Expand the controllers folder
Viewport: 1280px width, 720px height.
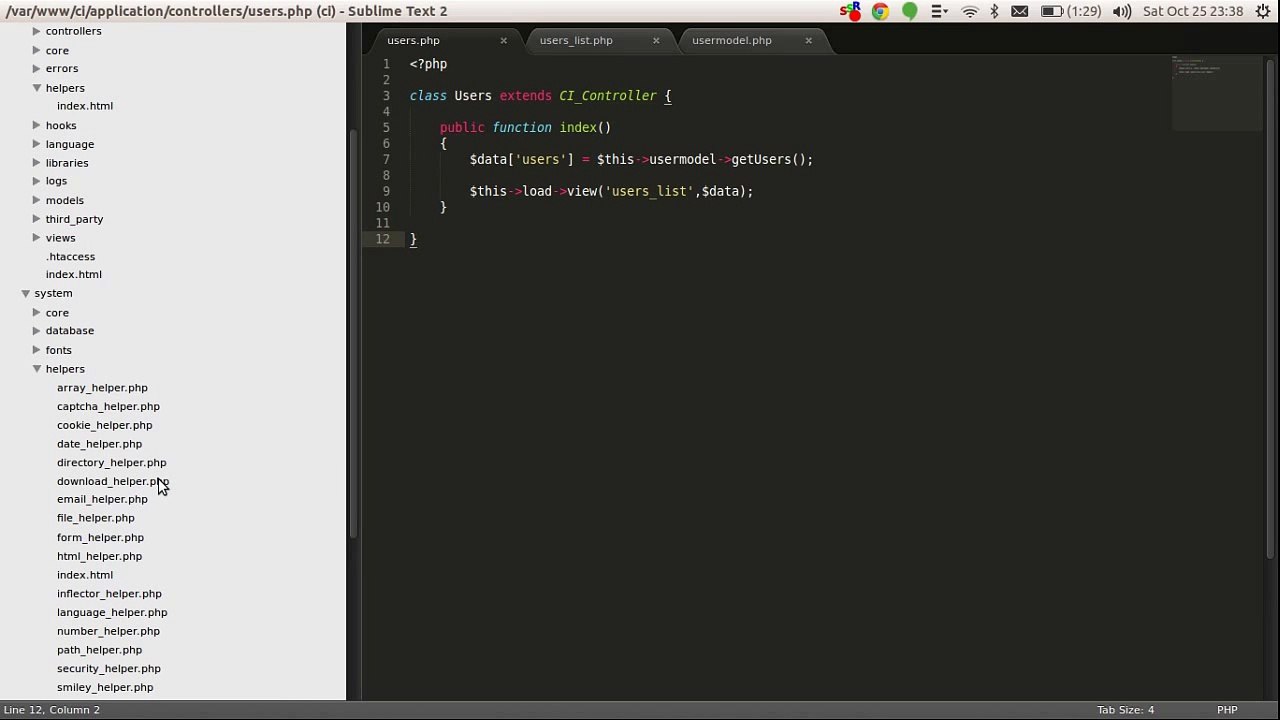(36, 31)
